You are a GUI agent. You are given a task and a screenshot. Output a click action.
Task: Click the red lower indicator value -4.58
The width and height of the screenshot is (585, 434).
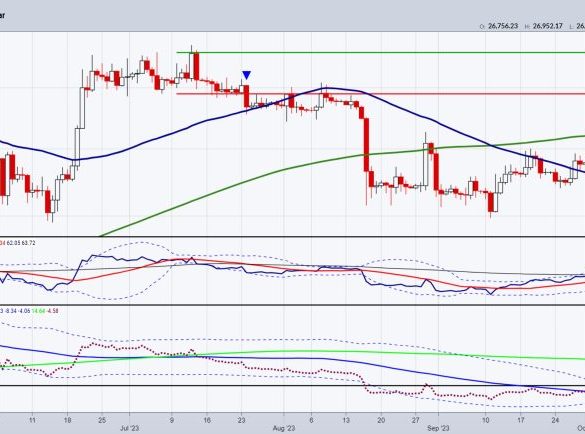click(52, 311)
